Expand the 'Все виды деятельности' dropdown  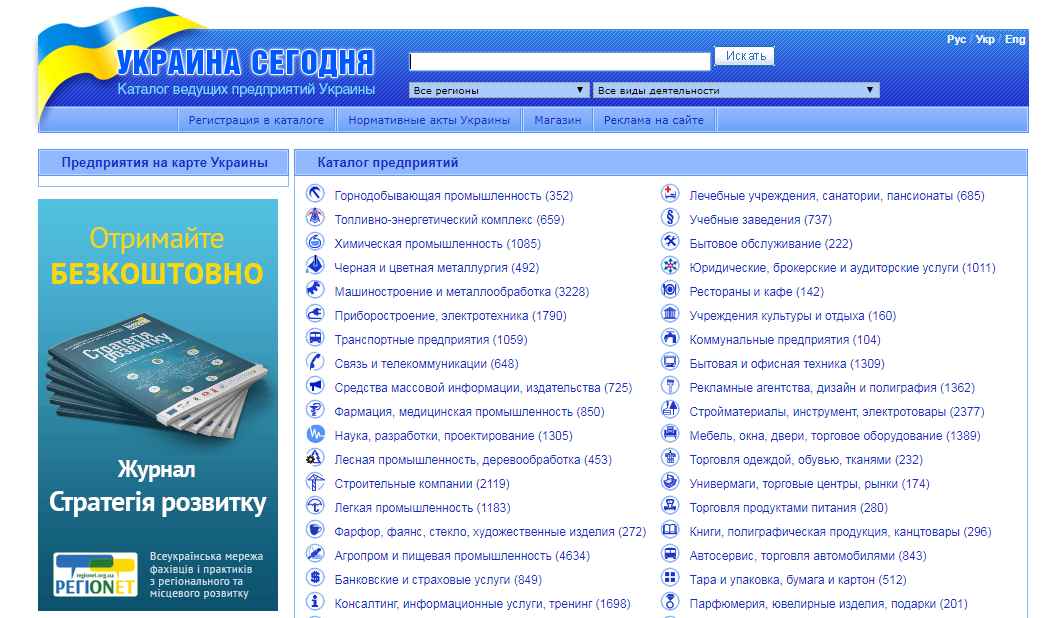(736, 90)
